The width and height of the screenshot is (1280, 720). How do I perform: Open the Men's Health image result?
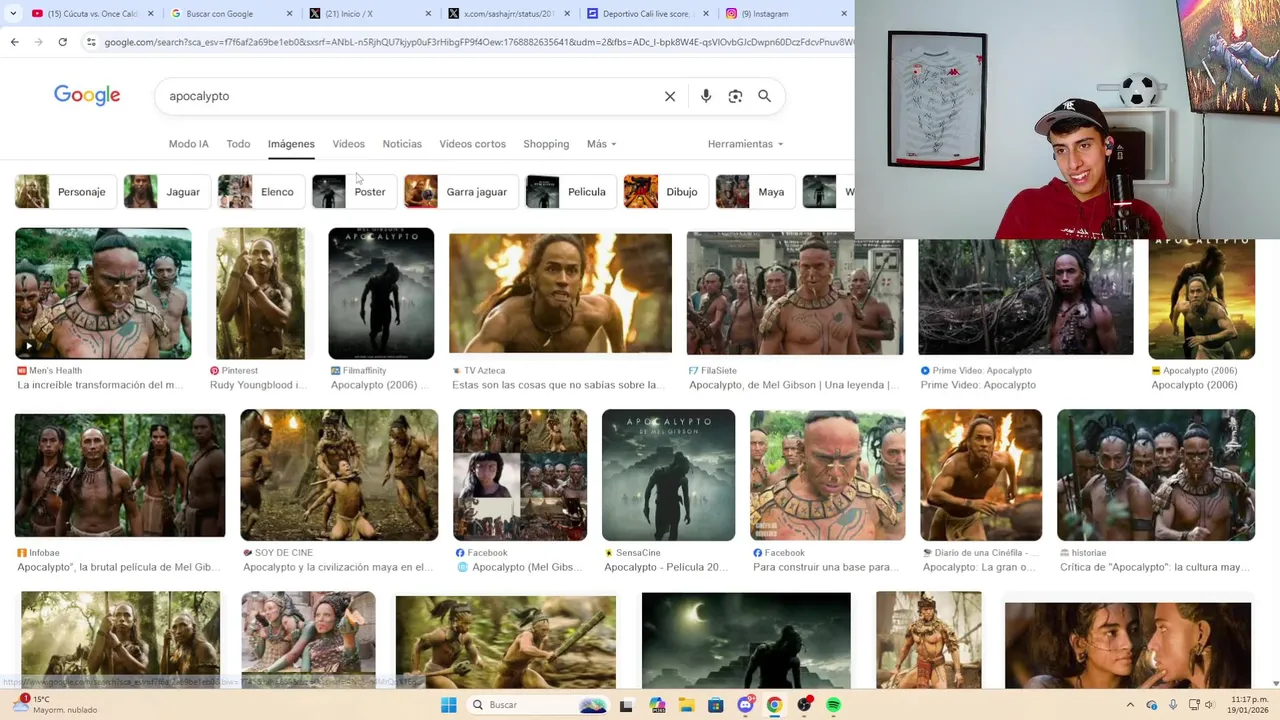(x=103, y=293)
